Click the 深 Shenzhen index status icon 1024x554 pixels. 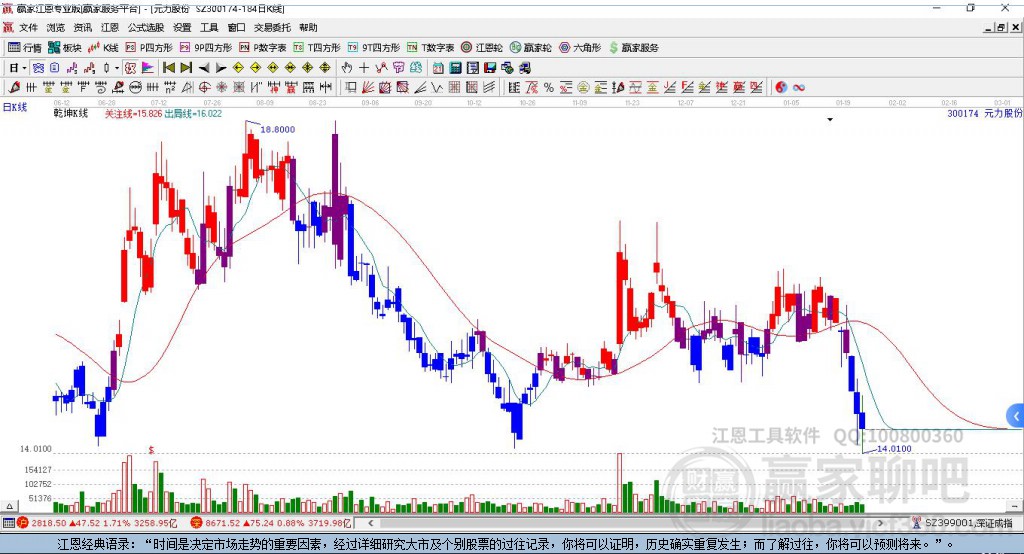coord(196,523)
